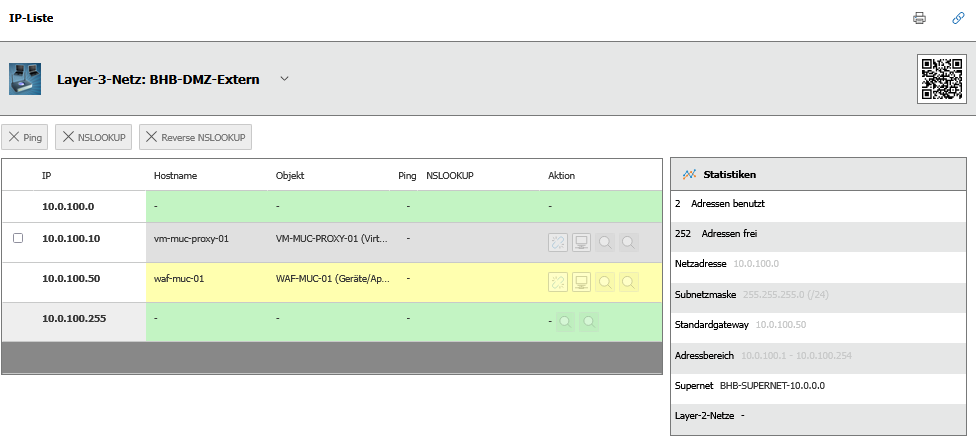976x441 pixels.
Task: Click the computer icon for 10.0.100.50 row
Action: coord(581,282)
